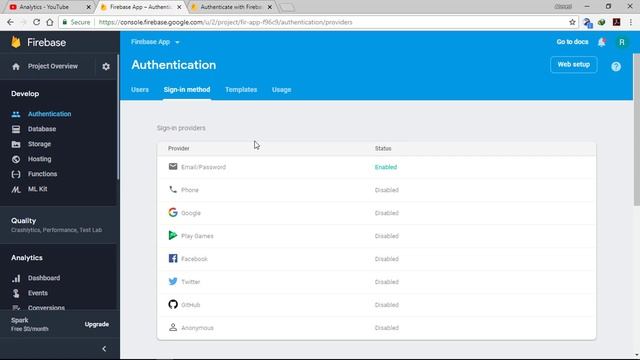Viewport: 640px width, 360px height.
Task: Click the Functions brackets icon
Action: (x=16, y=174)
